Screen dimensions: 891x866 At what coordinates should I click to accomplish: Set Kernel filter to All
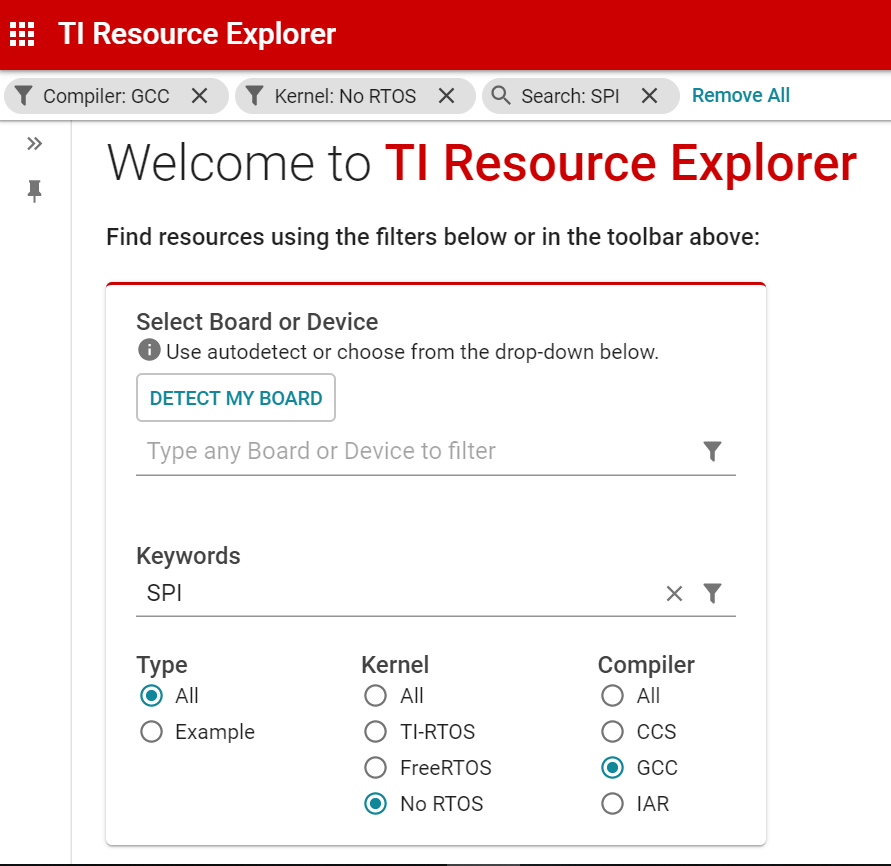[x=375, y=696]
